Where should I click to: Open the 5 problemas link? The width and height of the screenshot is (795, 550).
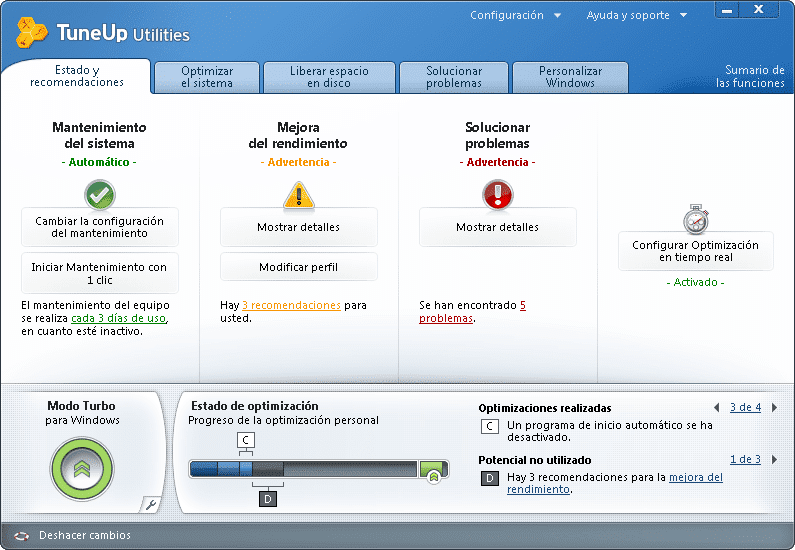472,312
